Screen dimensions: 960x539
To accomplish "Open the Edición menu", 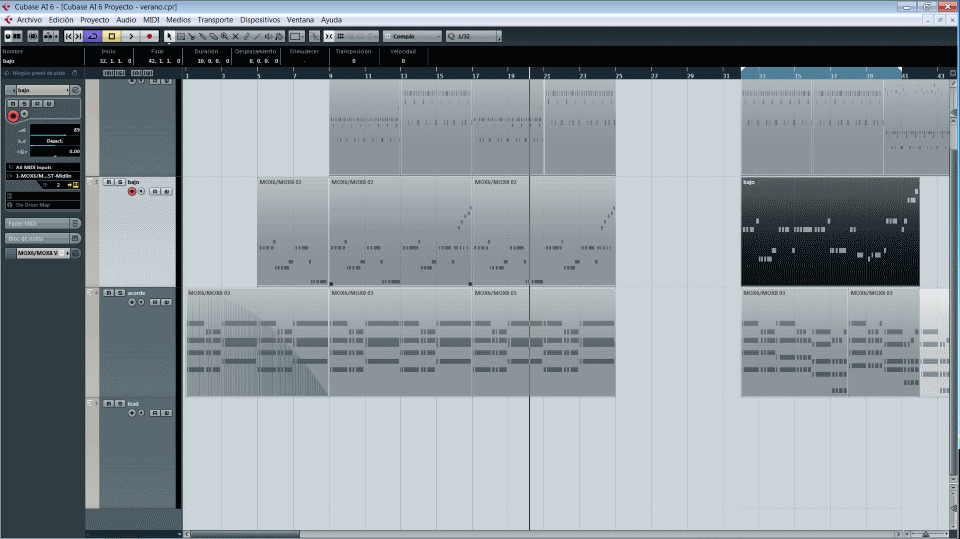I will tap(61, 20).
